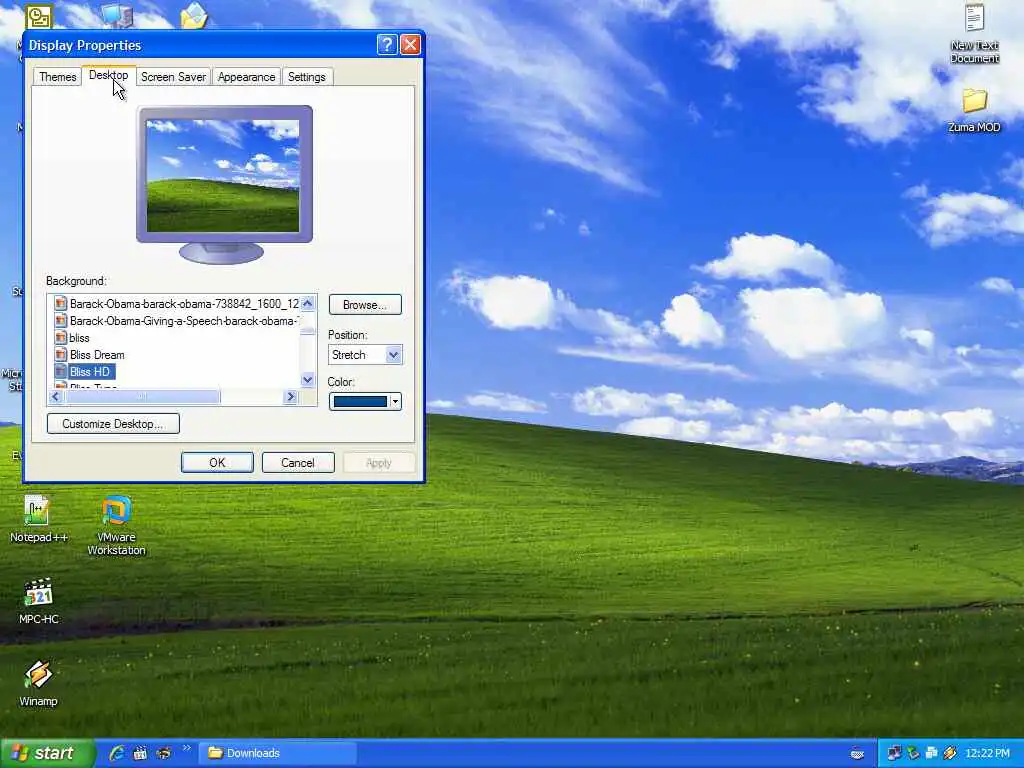Switch to the Screen Saver tab
Viewport: 1024px width, 768px height.
point(173,77)
